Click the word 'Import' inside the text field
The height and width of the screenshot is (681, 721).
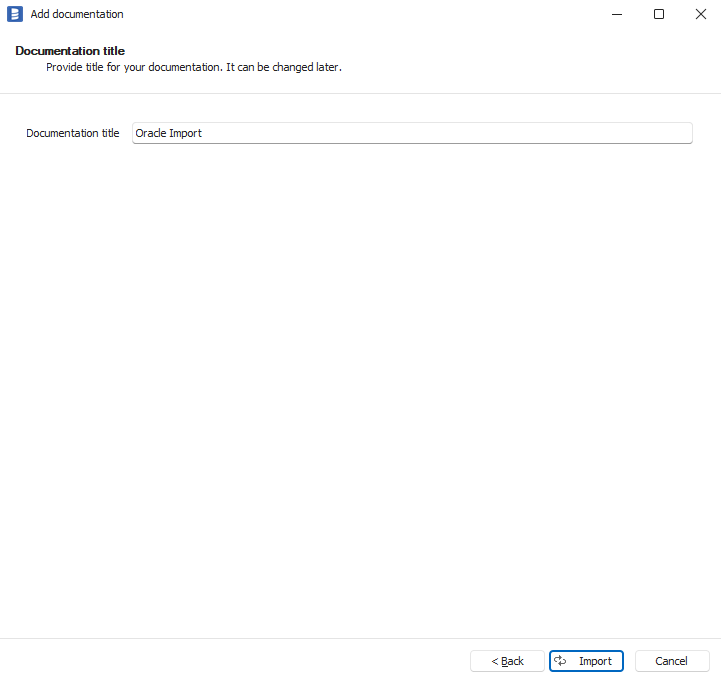[186, 133]
